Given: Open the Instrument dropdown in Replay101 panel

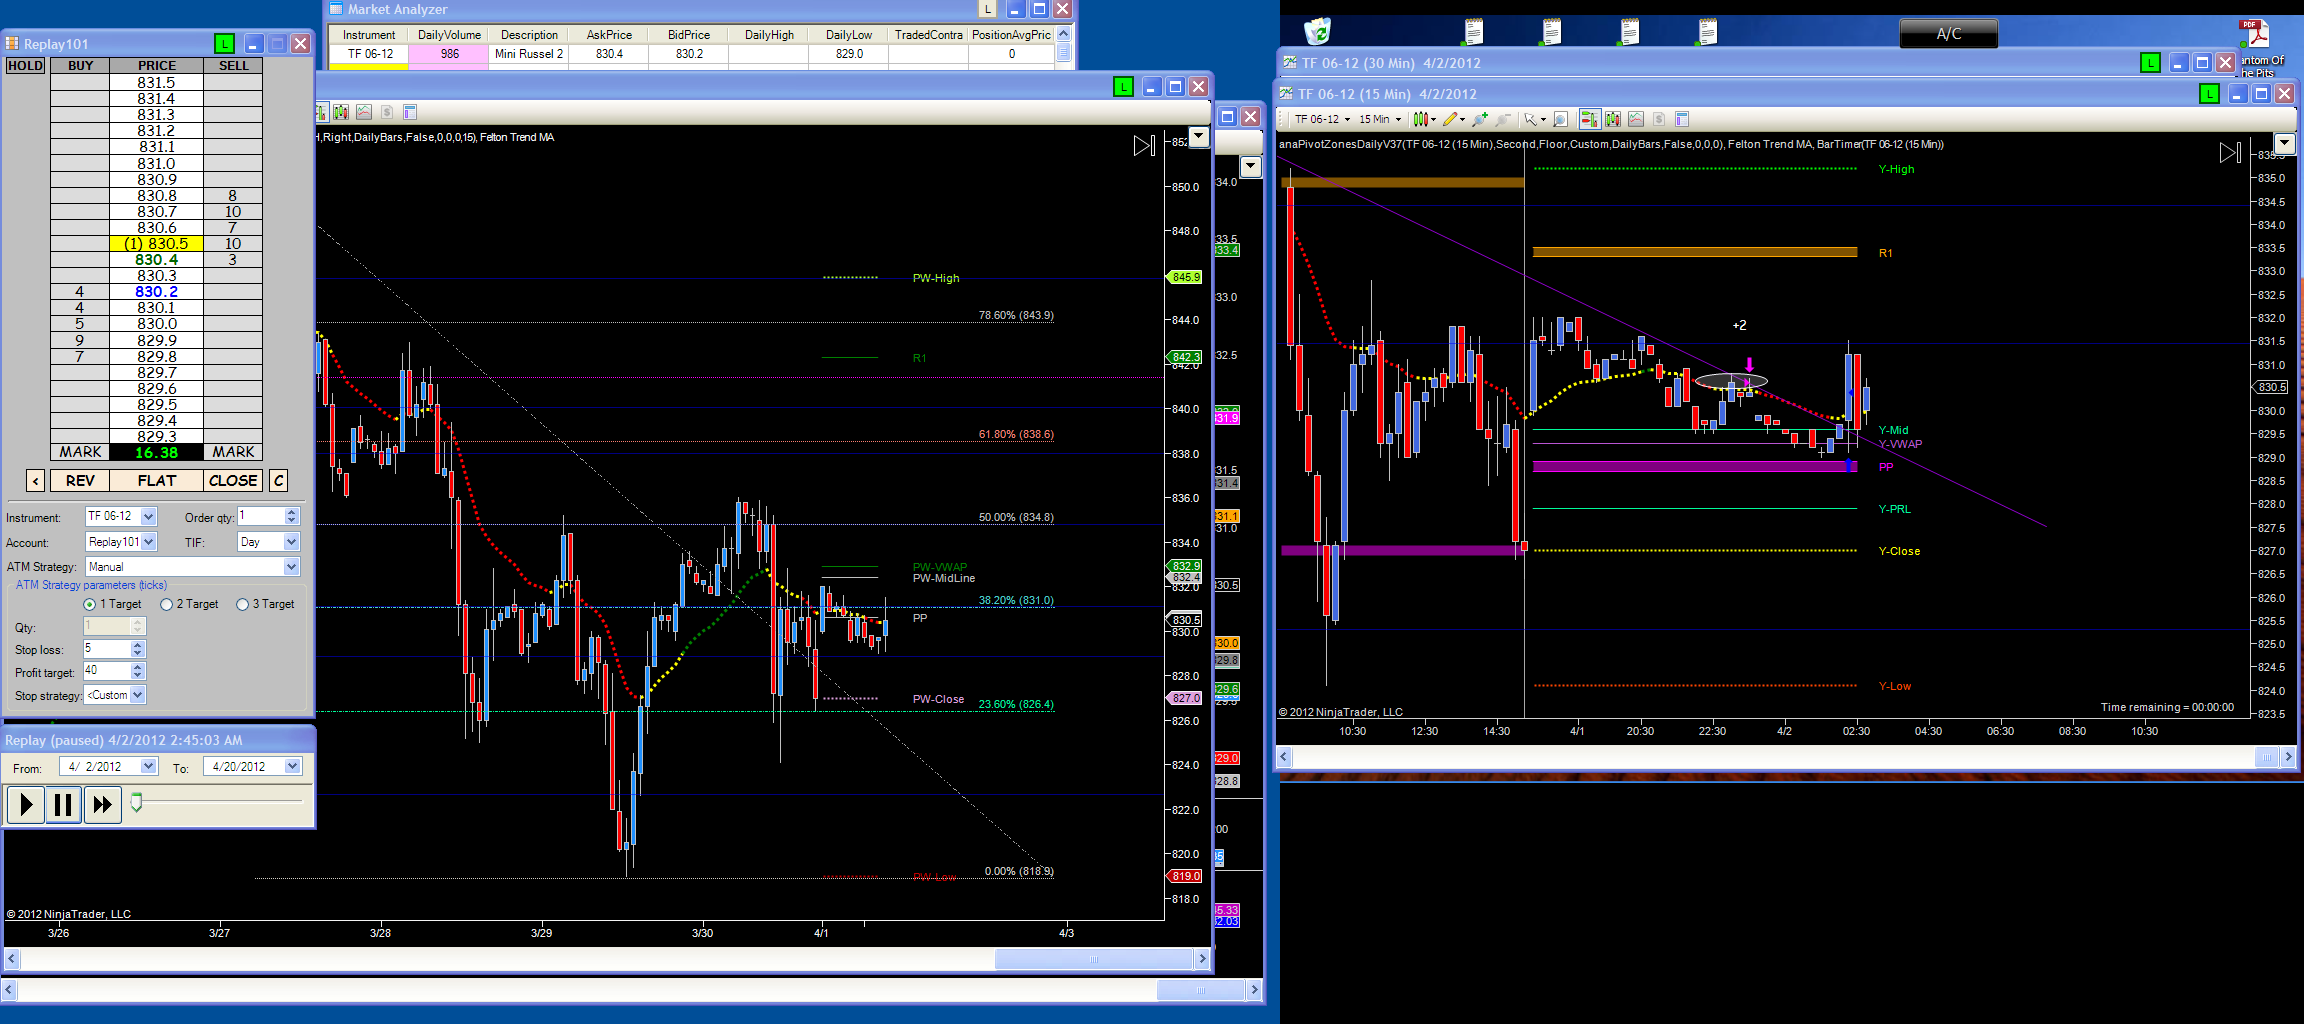Looking at the screenshot, I should click(149, 517).
